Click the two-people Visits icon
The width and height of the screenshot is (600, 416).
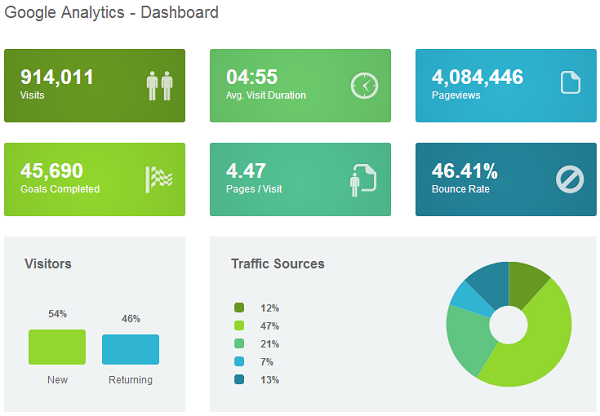[x=160, y=86]
